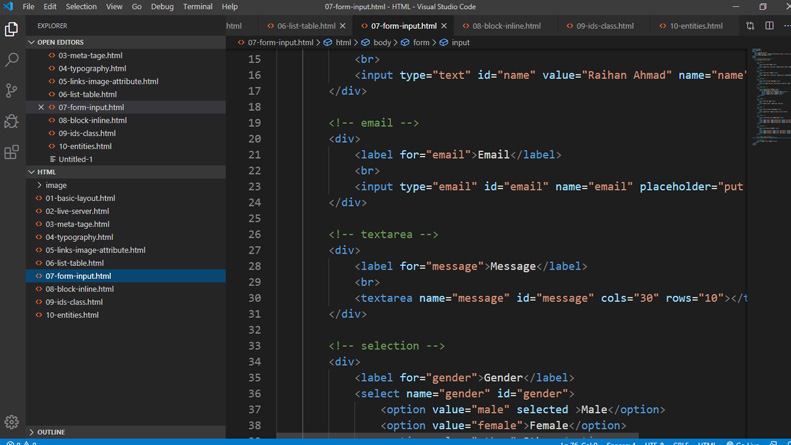Close 07-form-input.html in Open Editors
791x445 pixels.
[41, 107]
